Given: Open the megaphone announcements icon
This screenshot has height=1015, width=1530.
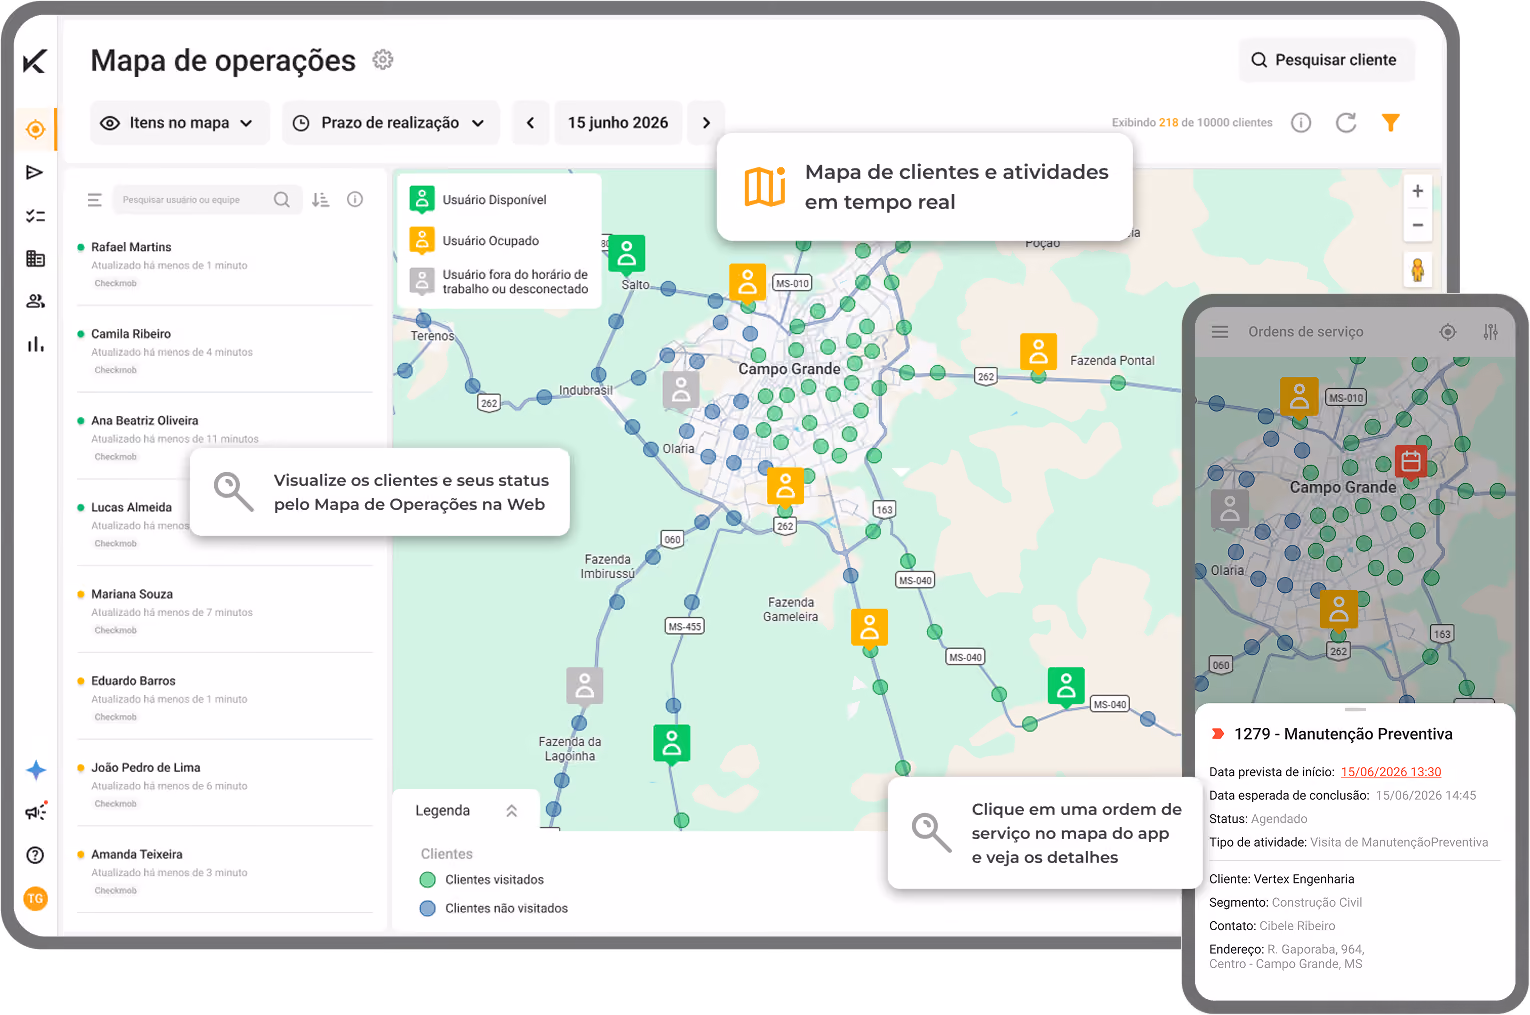Looking at the screenshot, I should click(x=36, y=811).
